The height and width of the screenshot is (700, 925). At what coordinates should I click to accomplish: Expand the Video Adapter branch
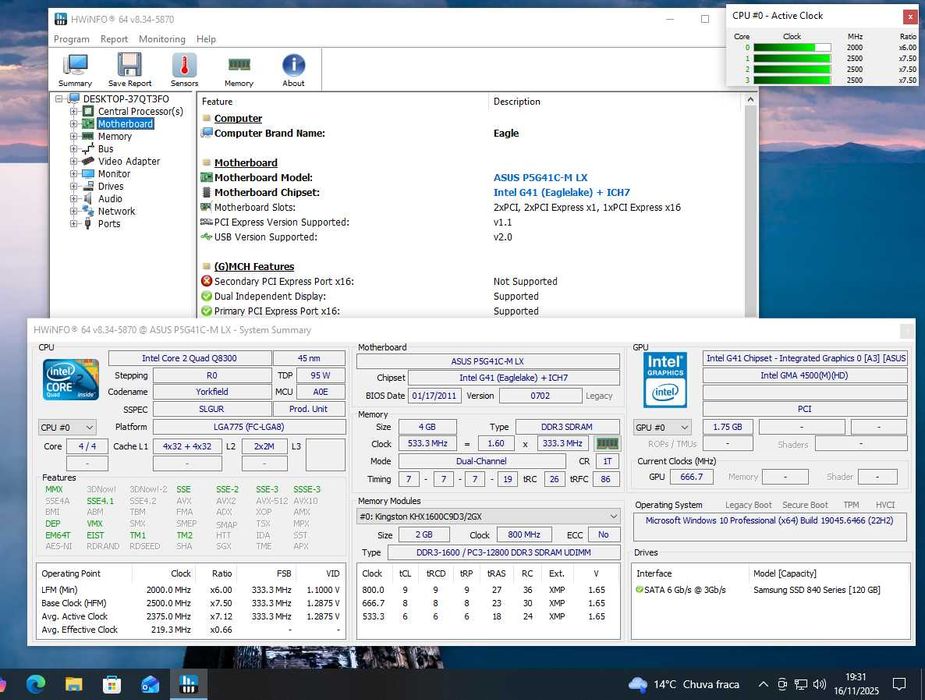73,161
